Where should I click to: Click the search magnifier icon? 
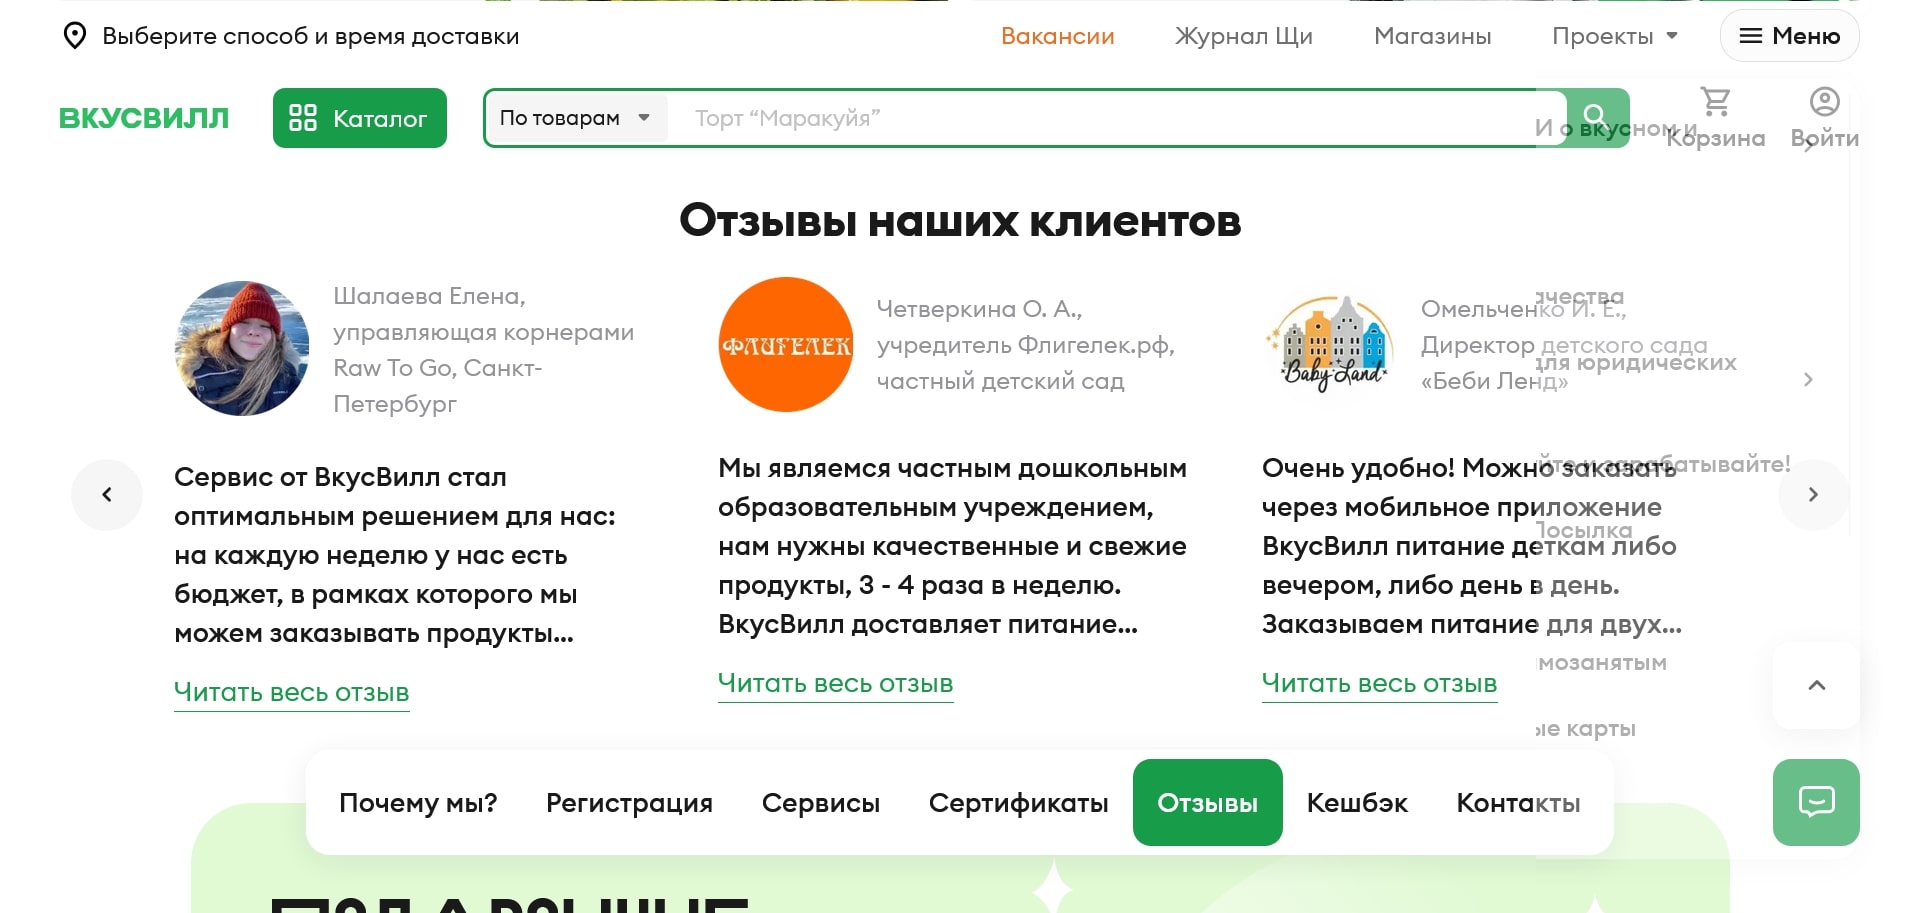tap(1594, 116)
